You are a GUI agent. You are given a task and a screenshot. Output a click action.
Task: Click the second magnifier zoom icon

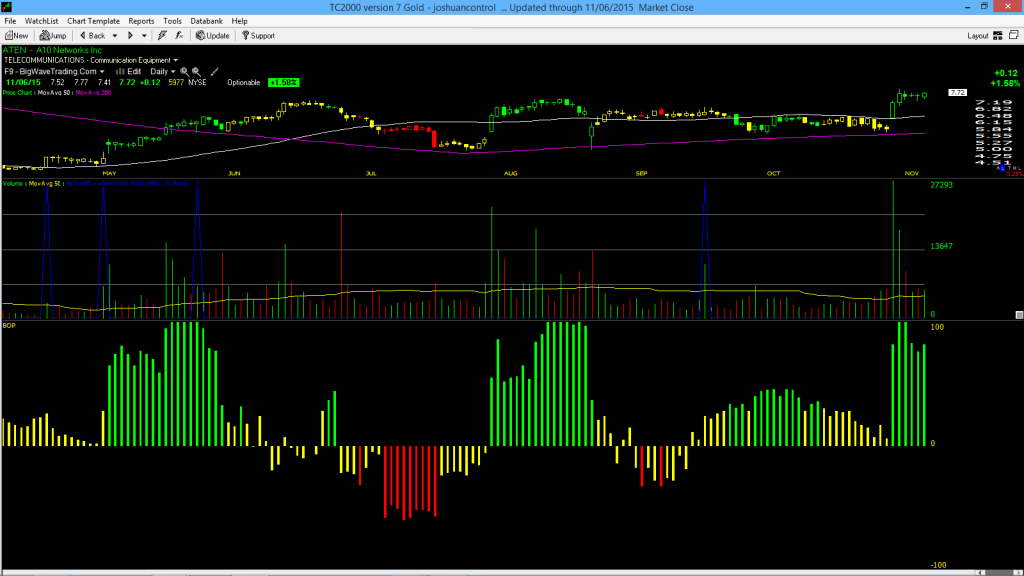coord(196,72)
